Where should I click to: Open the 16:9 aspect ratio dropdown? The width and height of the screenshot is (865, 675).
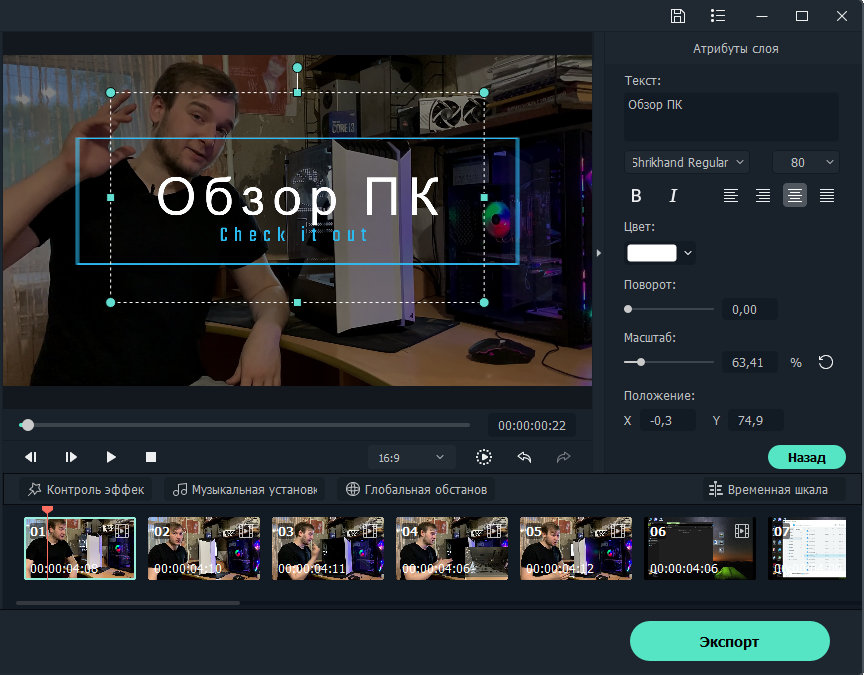coord(411,457)
